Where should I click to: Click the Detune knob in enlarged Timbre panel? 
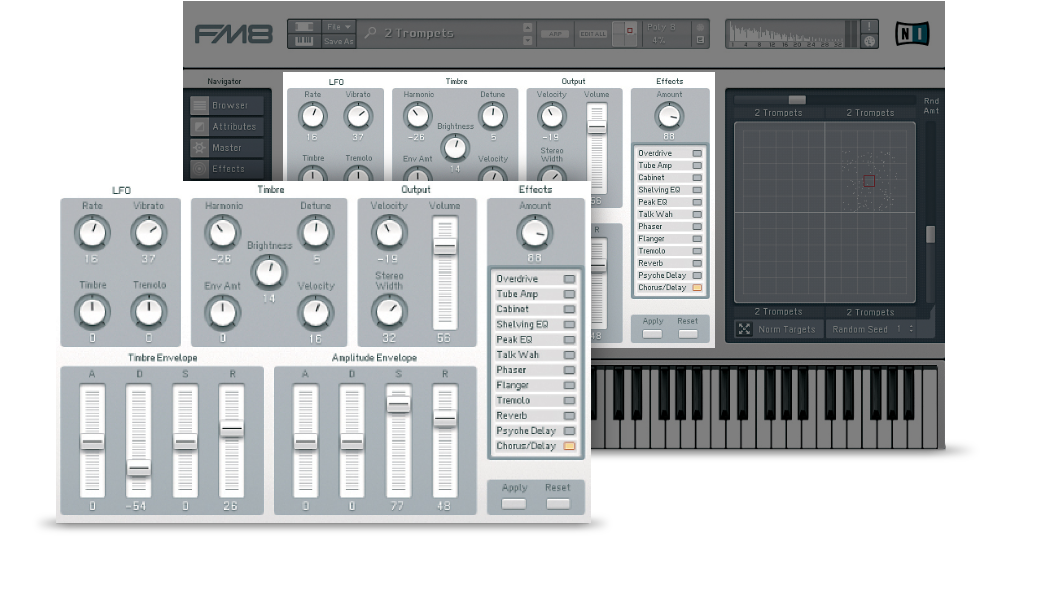(315, 233)
